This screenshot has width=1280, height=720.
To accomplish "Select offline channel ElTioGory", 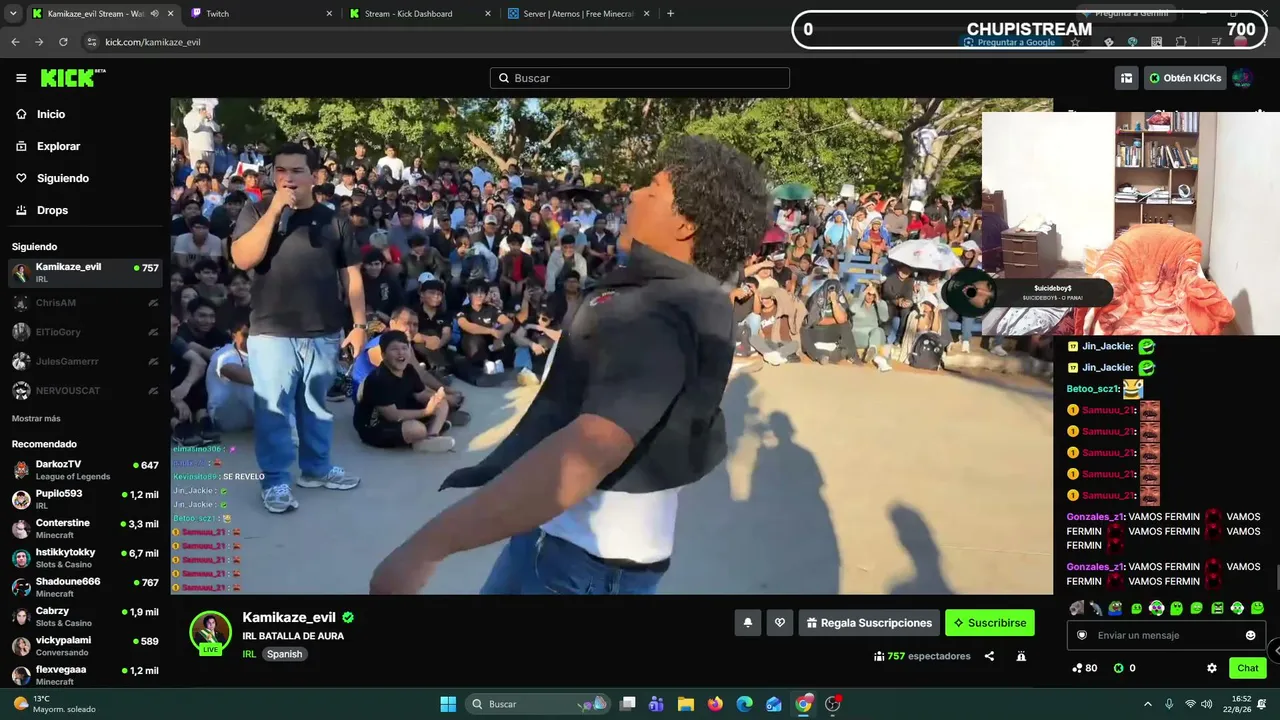I will tap(85, 332).
